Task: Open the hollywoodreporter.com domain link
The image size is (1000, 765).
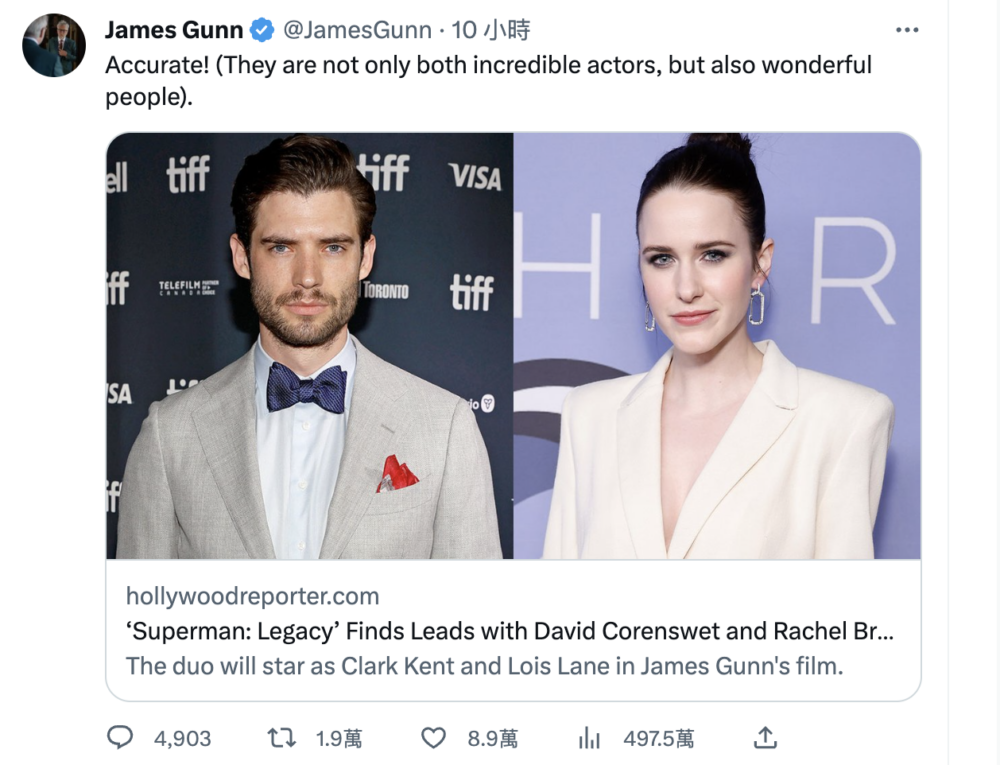Action: pyautogui.click(x=252, y=597)
